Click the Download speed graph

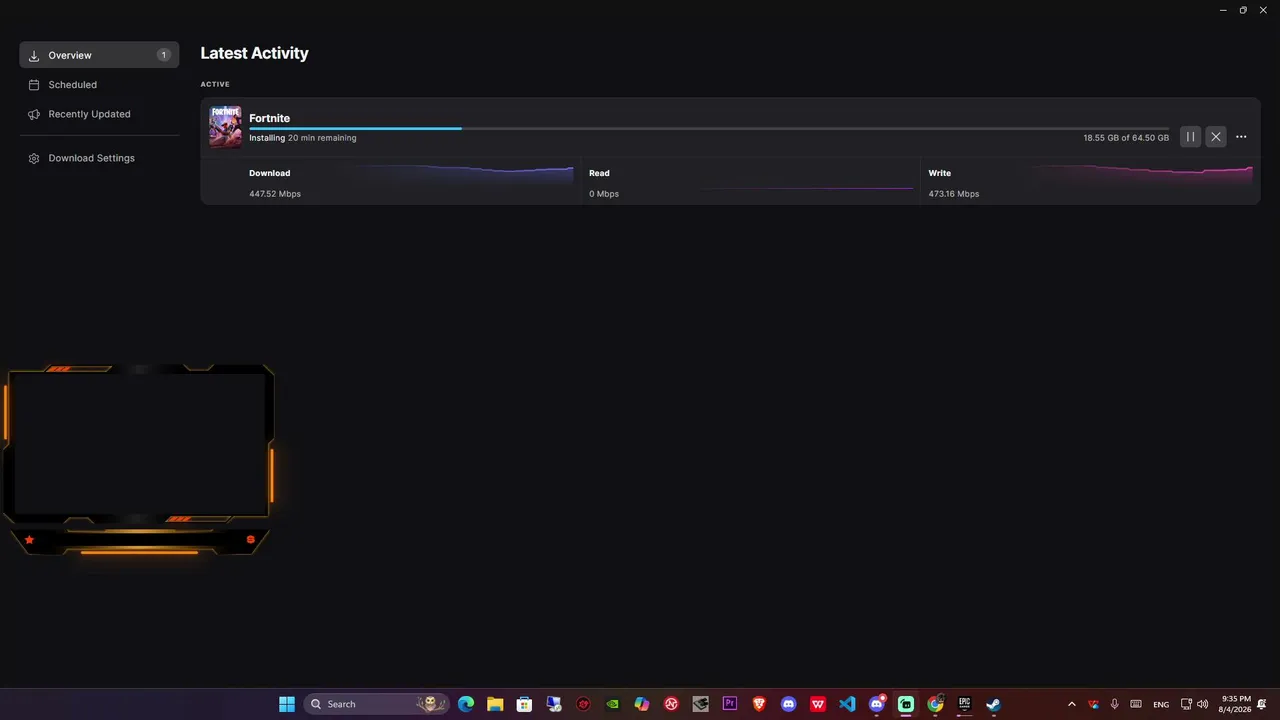point(465,175)
